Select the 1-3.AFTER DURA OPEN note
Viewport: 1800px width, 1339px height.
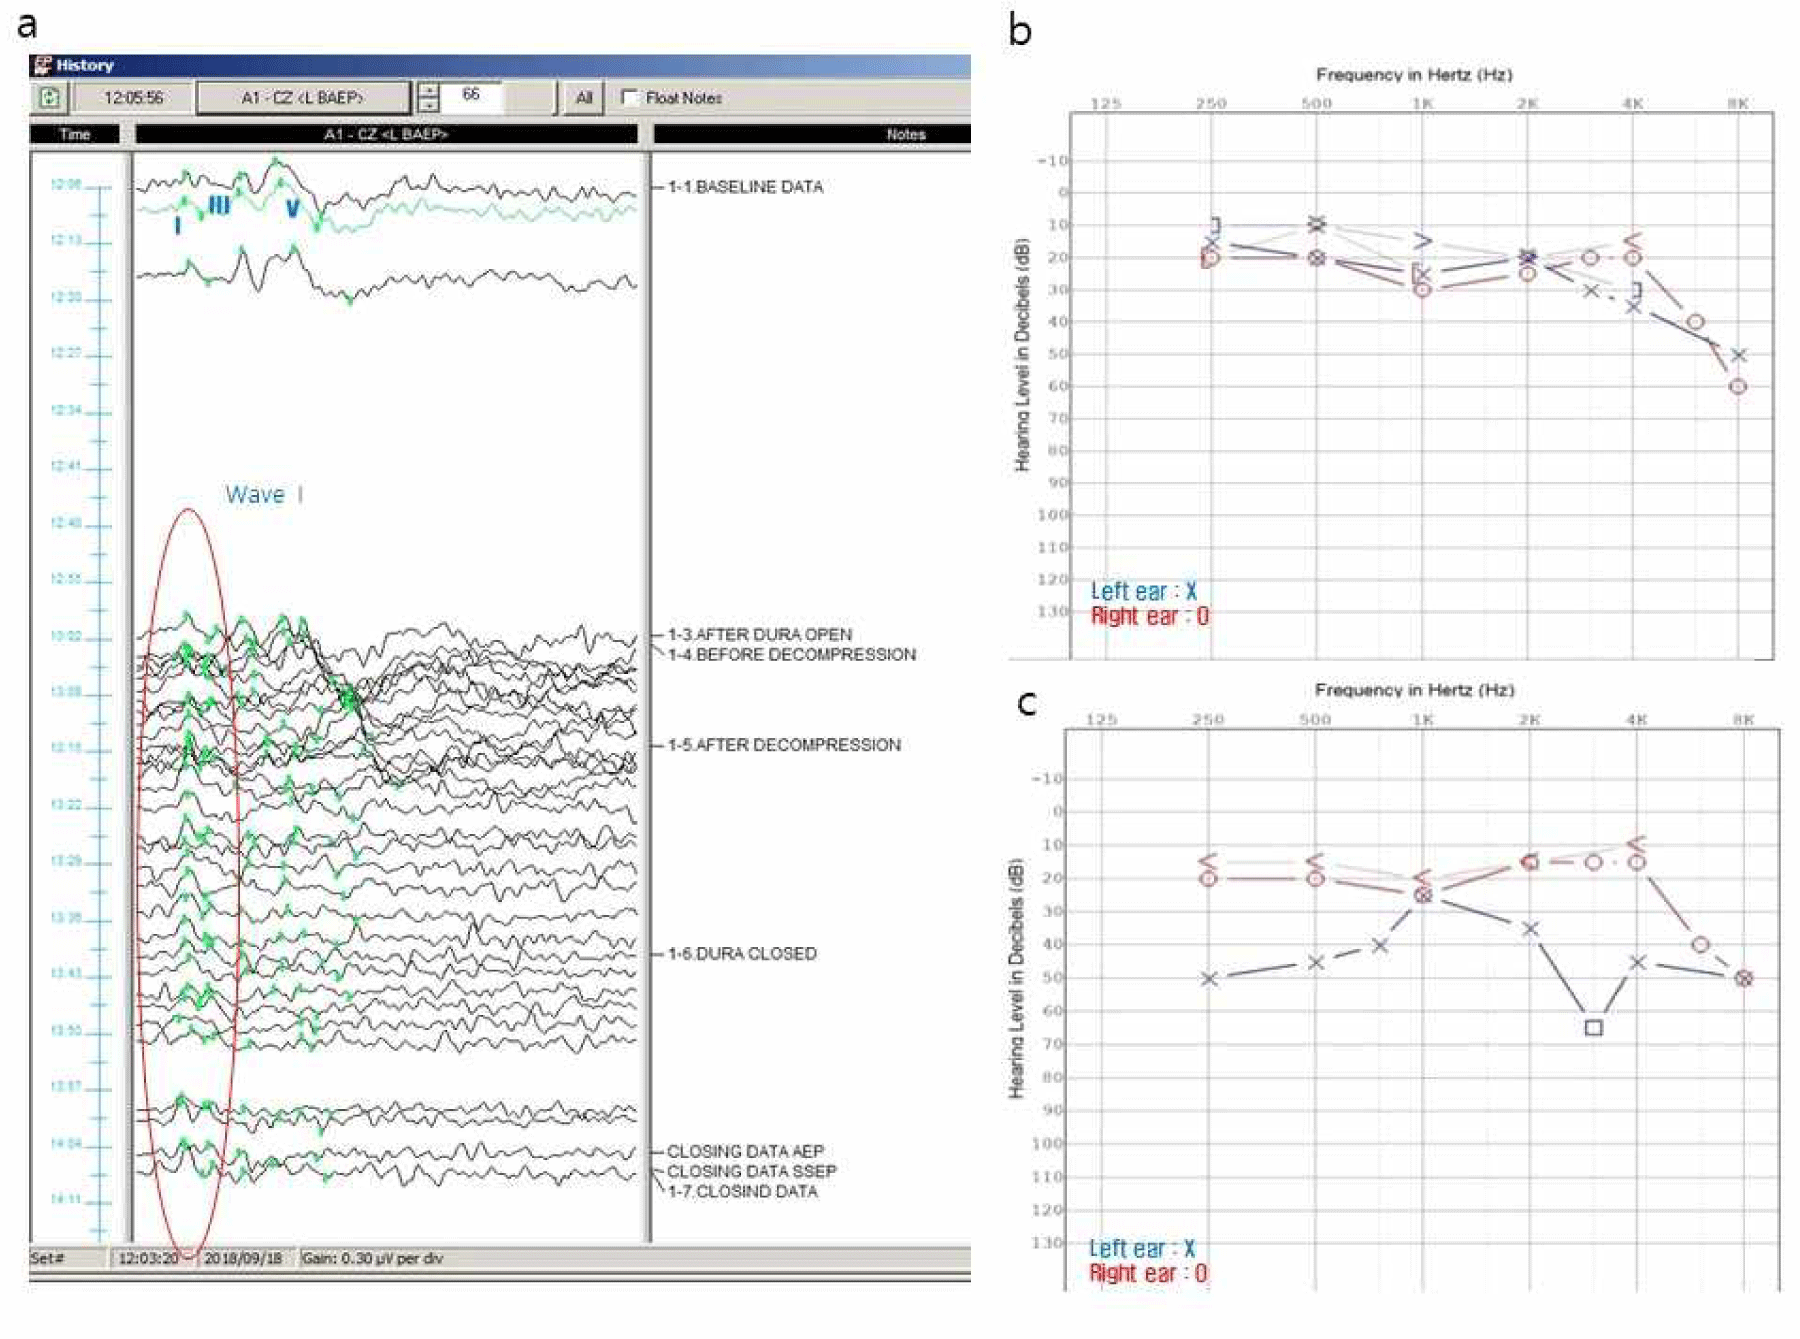click(760, 634)
